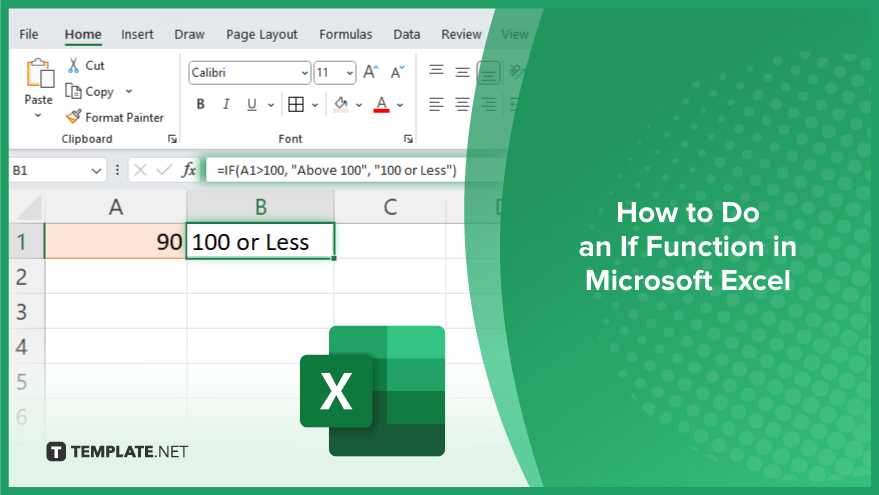
Task: Apply red font color A
Action: click(x=381, y=104)
